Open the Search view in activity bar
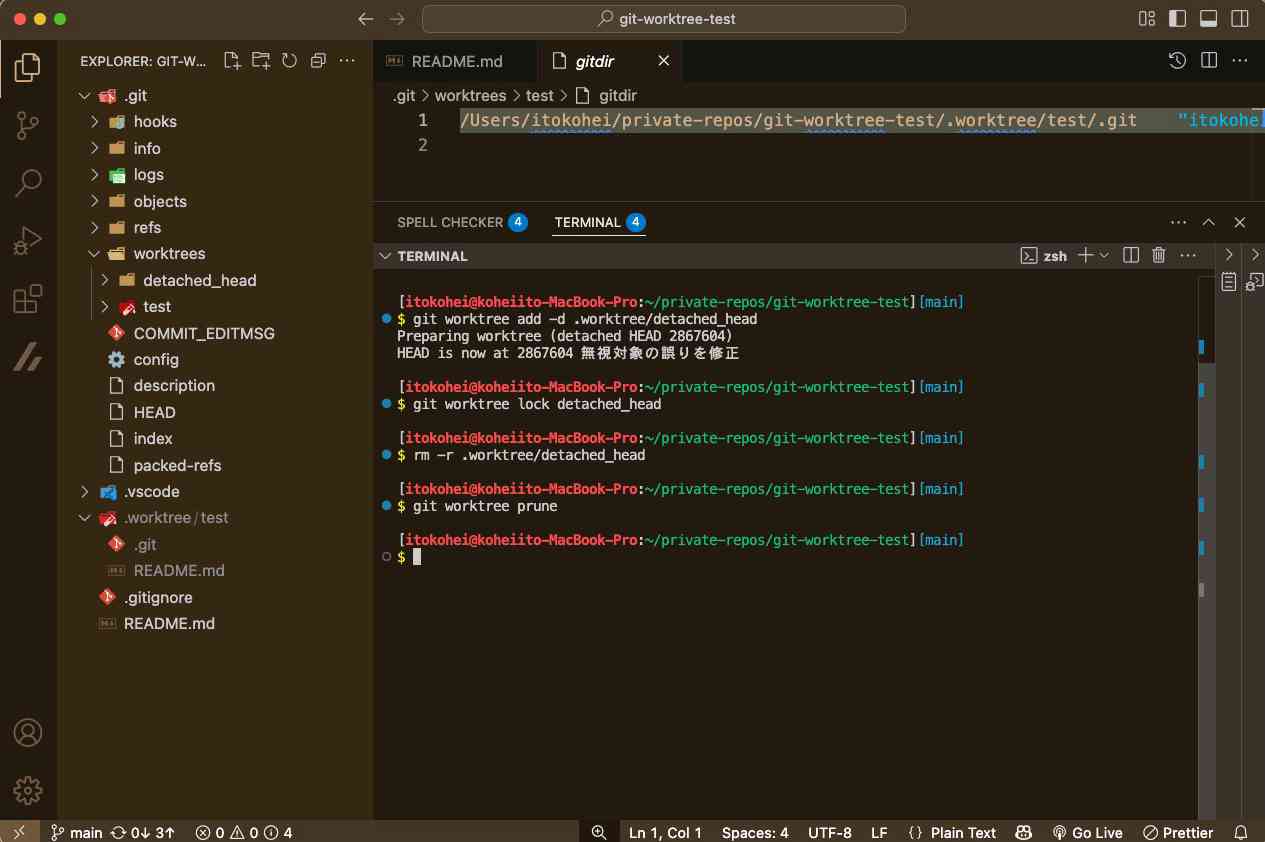The height and width of the screenshot is (842, 1265). pyautogui.click(x=27, y=183)
